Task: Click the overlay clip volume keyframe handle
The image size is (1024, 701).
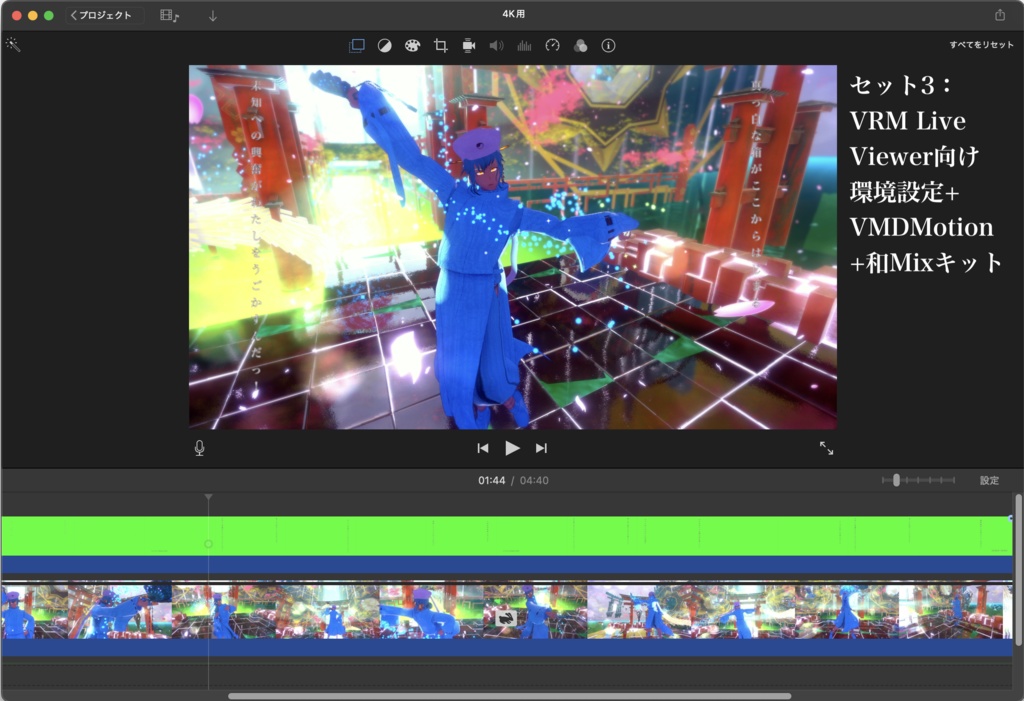Action: [208, 544]
